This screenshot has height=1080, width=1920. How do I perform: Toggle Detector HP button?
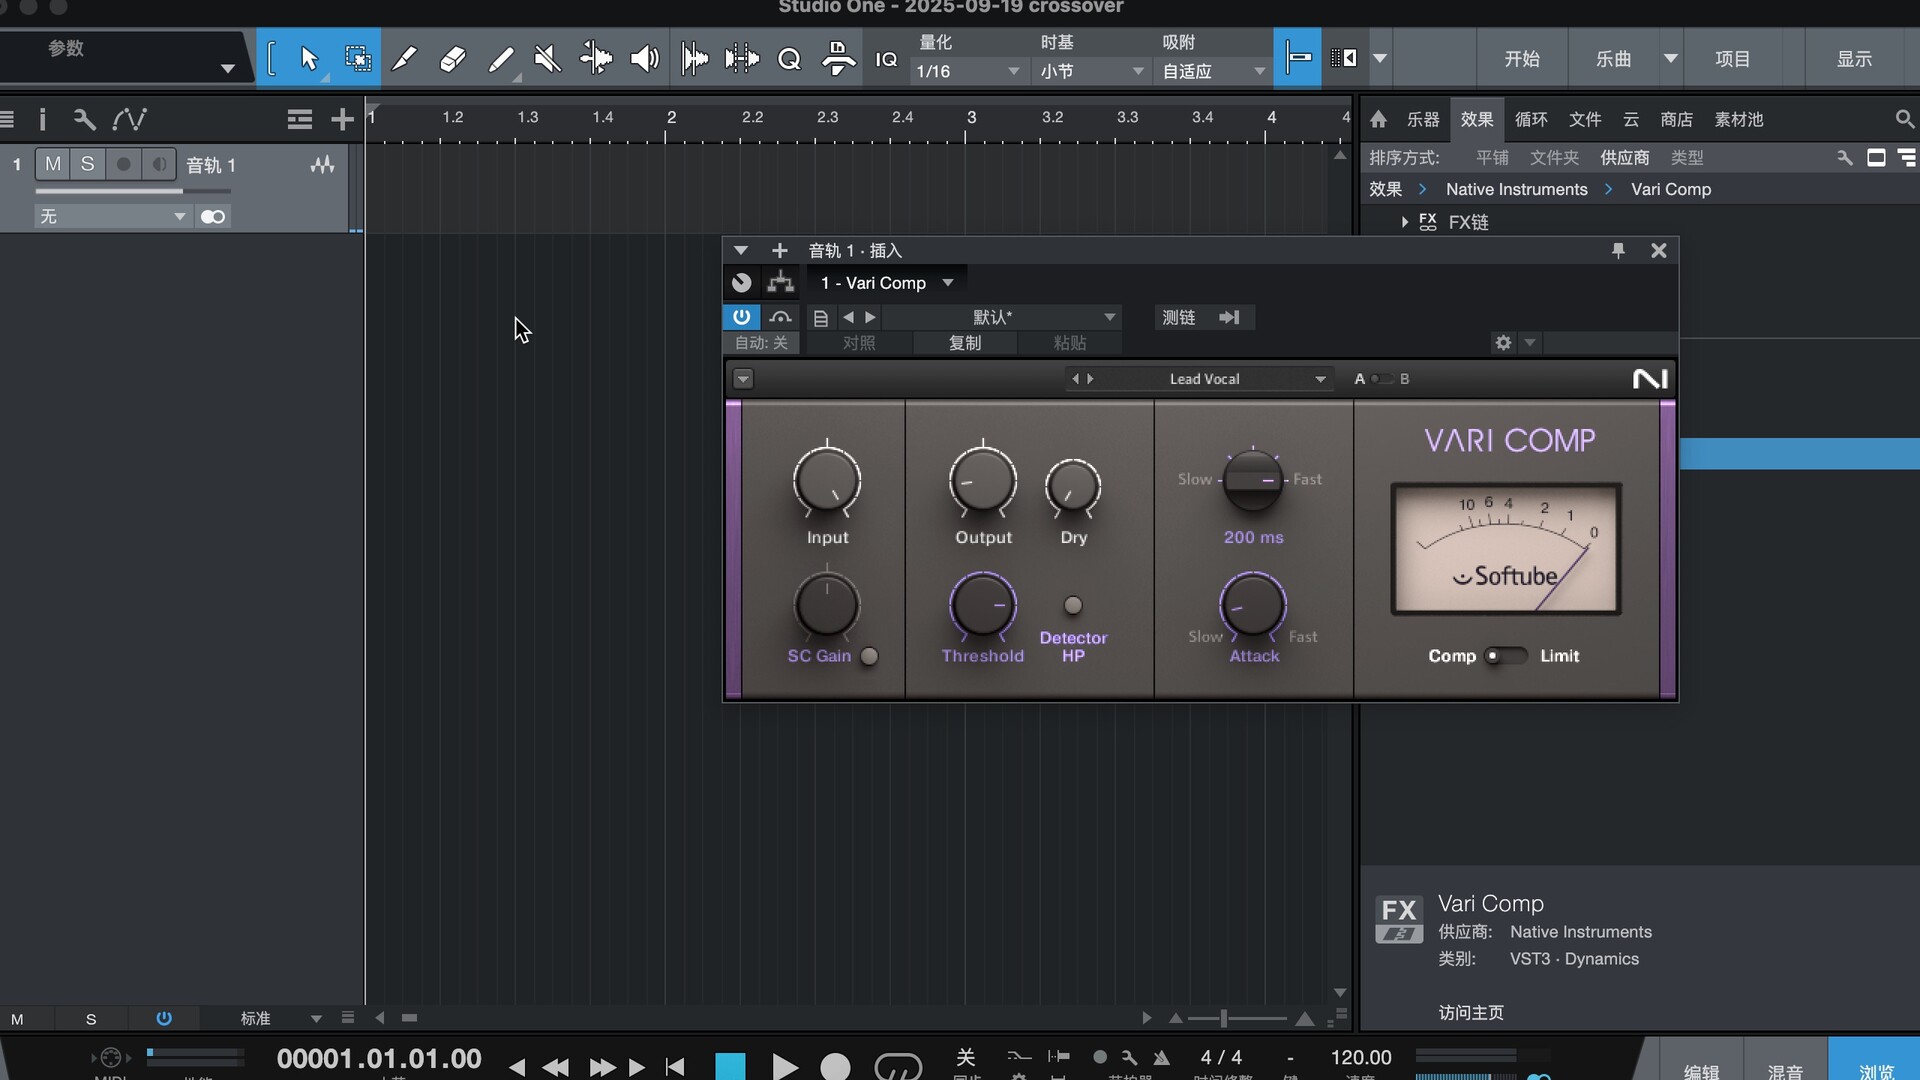coord(1073,605)
